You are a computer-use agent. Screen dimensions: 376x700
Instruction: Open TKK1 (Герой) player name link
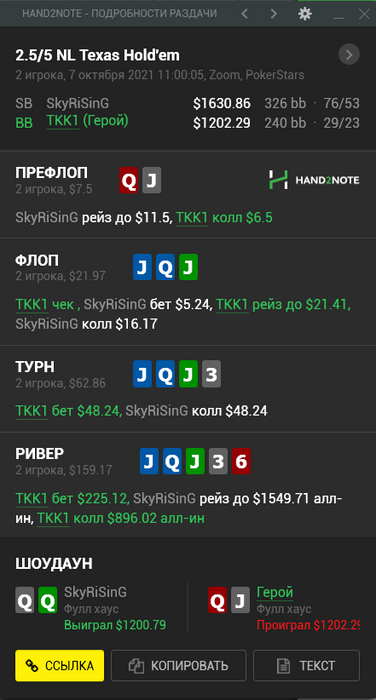click(87, 121)
